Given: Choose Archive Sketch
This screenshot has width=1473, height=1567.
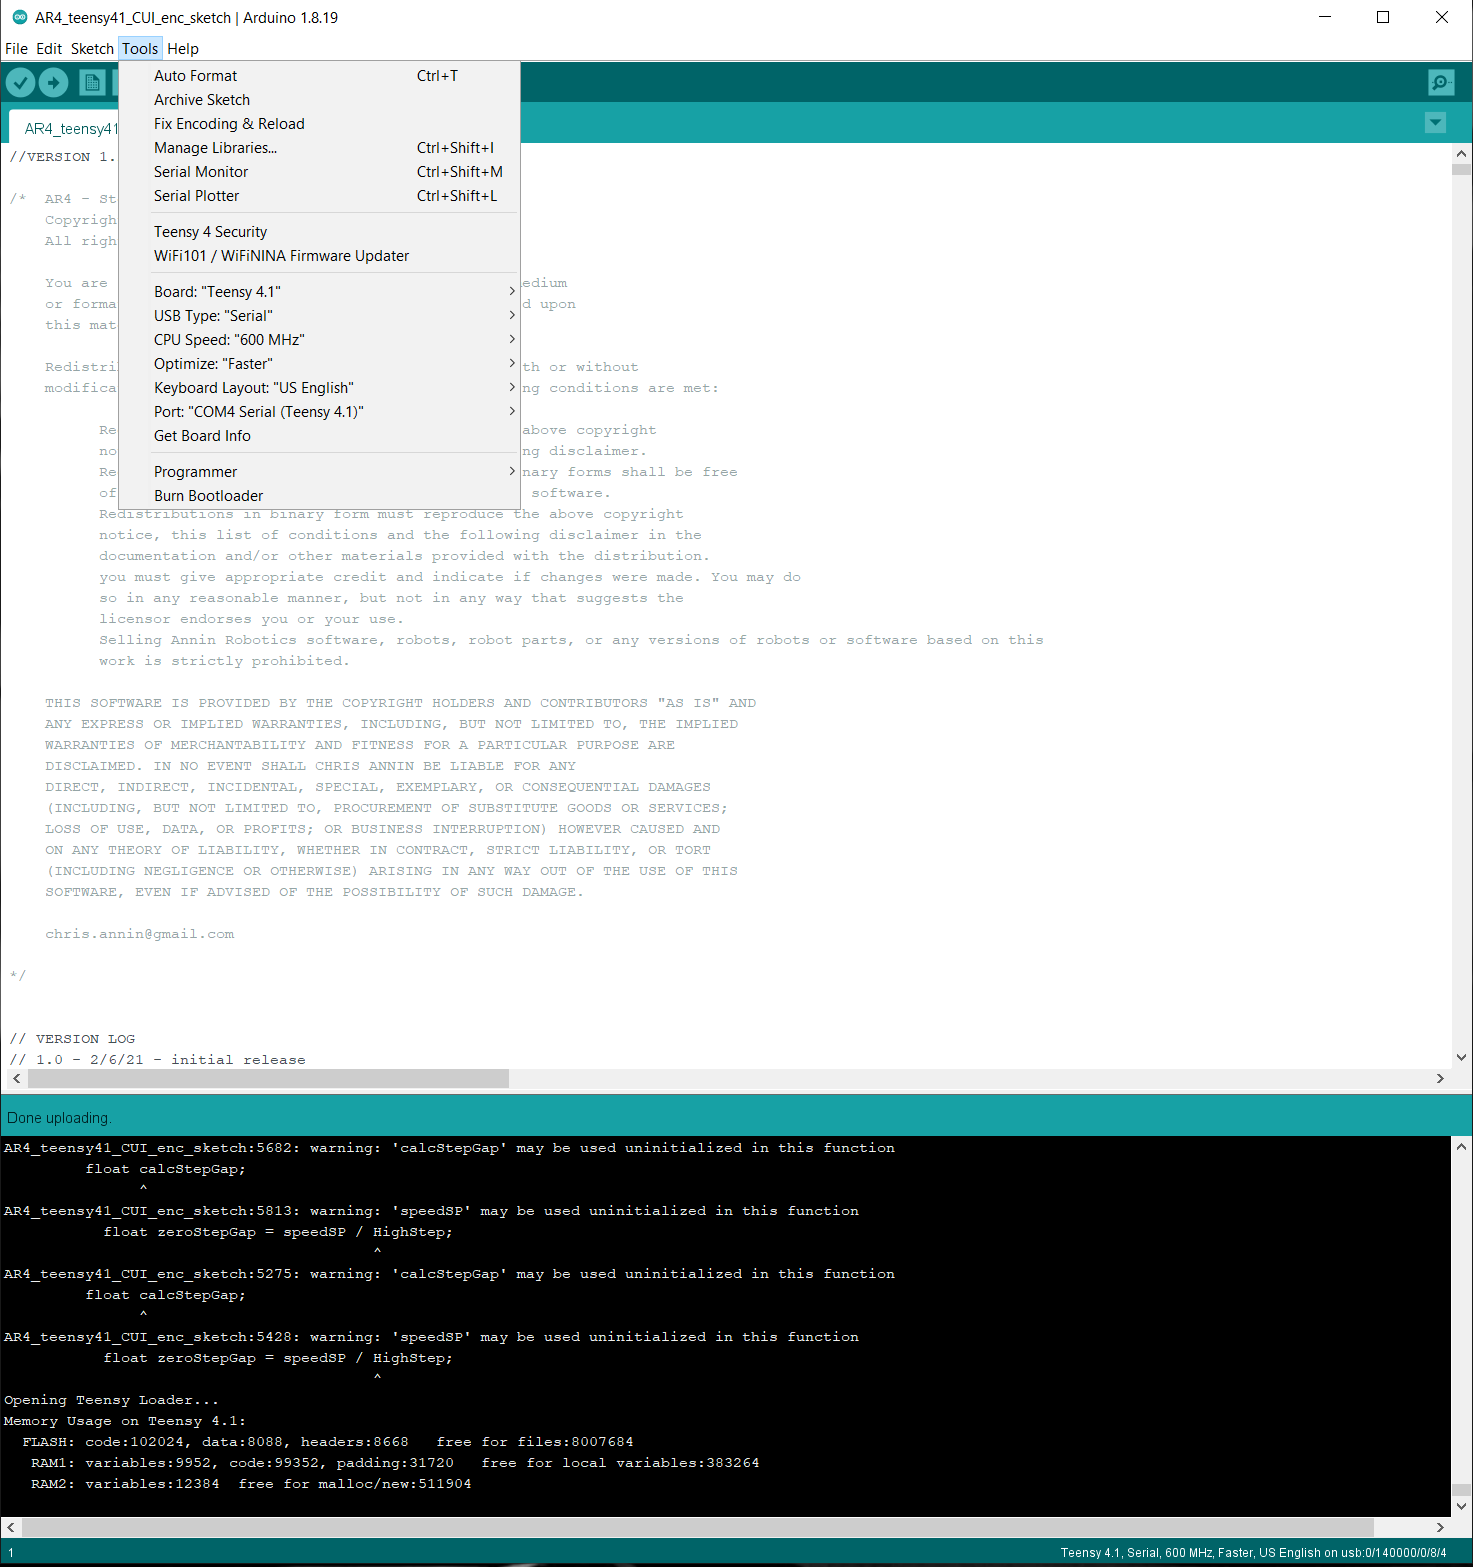Looking at the screenshot, I should pyautogui.click(x=319, y=100).
